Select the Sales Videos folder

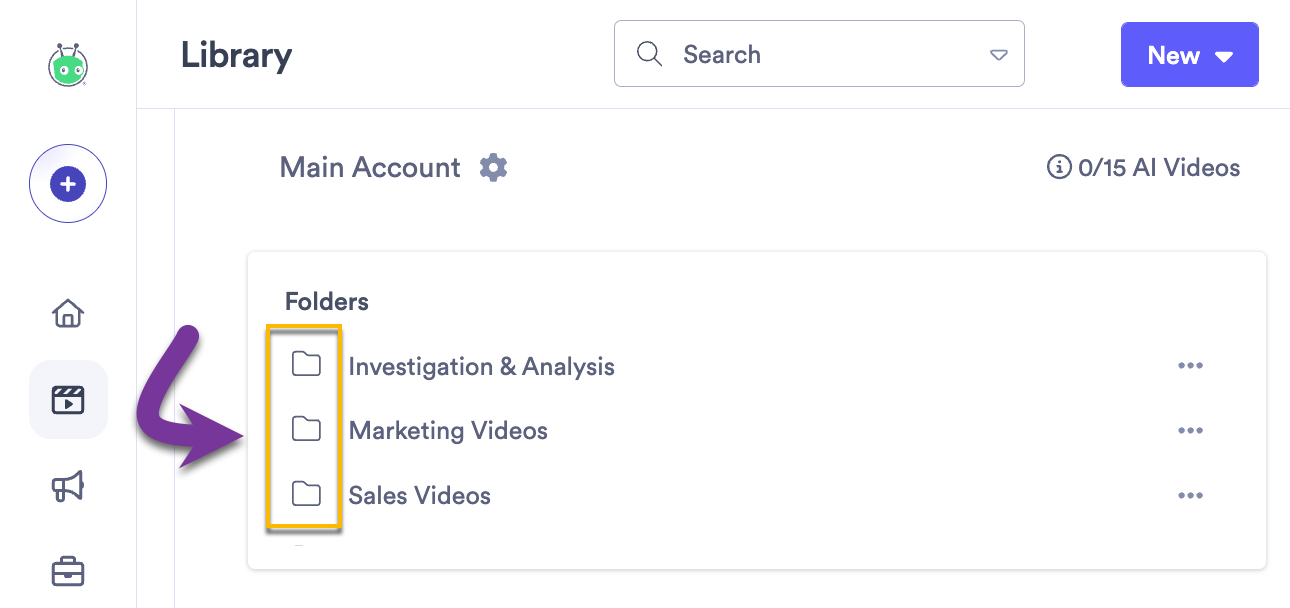pyautogui.click(x=420, y=495)
